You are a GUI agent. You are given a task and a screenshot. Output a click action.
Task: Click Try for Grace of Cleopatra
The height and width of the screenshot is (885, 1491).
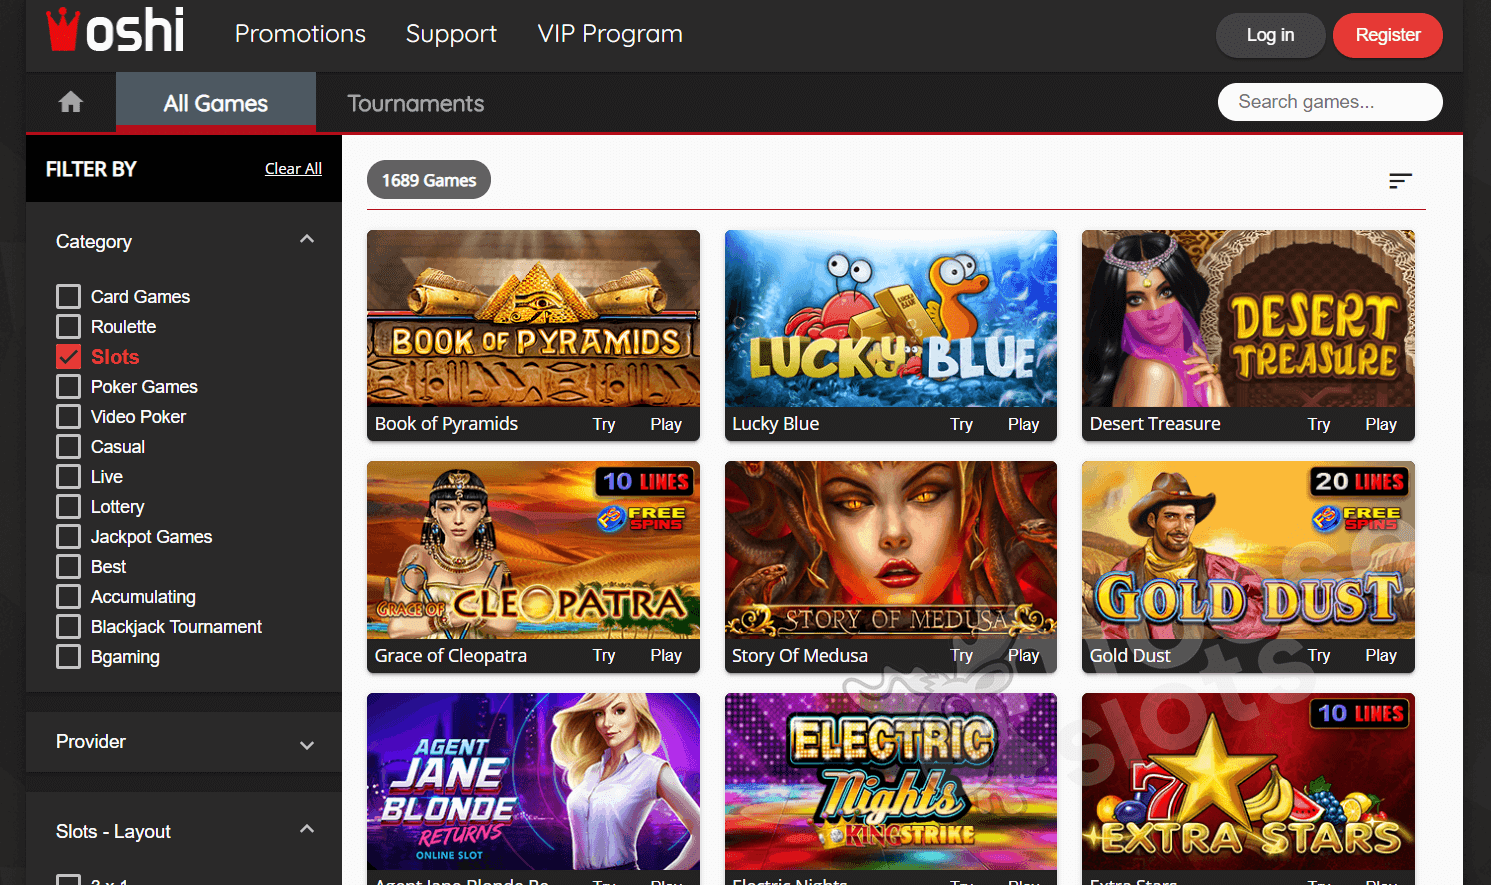[x=604, y=655]
